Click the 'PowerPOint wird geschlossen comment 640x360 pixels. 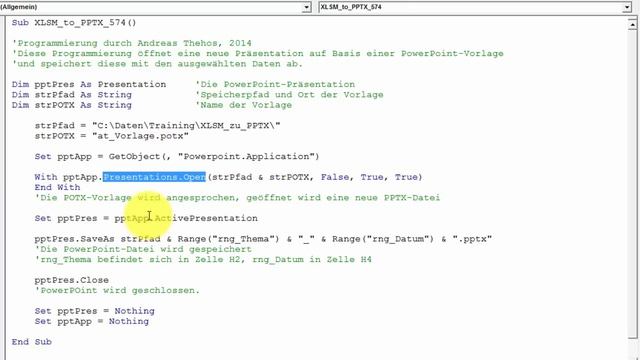click(117, 291)
